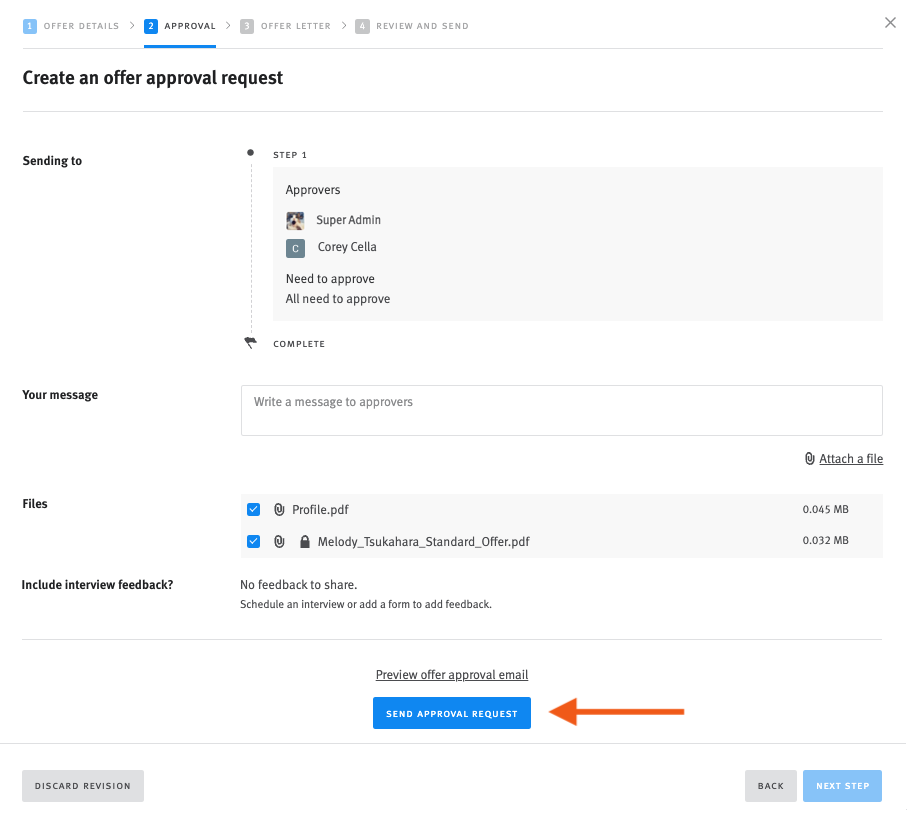Switch to the Offer Letter step
The width and height of the screenshot is (907, 831).
298,25
